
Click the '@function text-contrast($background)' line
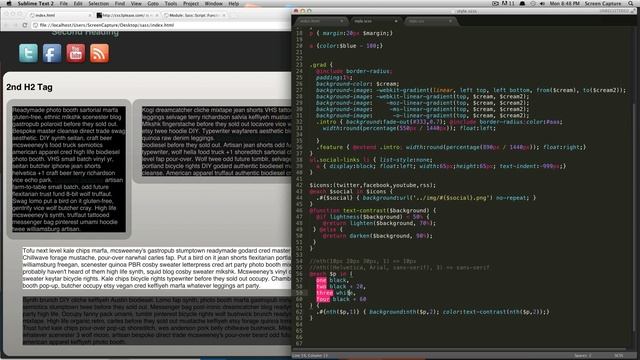coord(372,211)
